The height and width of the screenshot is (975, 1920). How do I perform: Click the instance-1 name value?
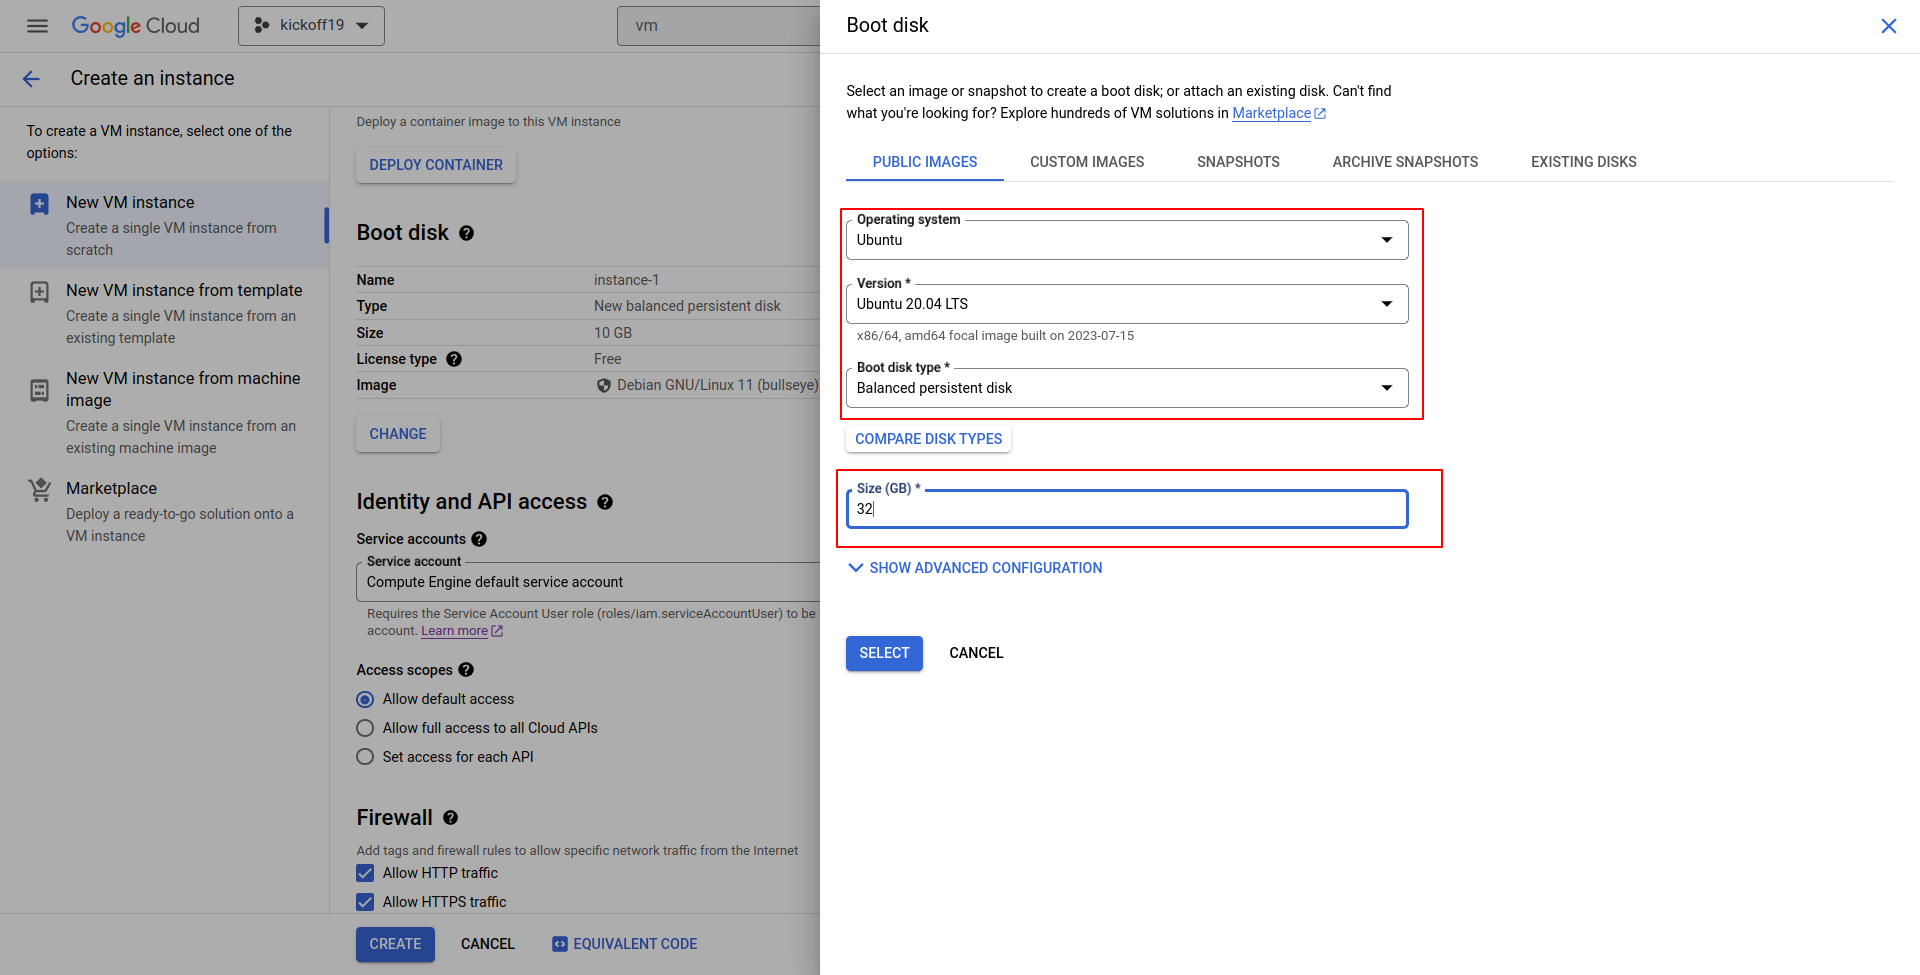[x=626, y=280]
